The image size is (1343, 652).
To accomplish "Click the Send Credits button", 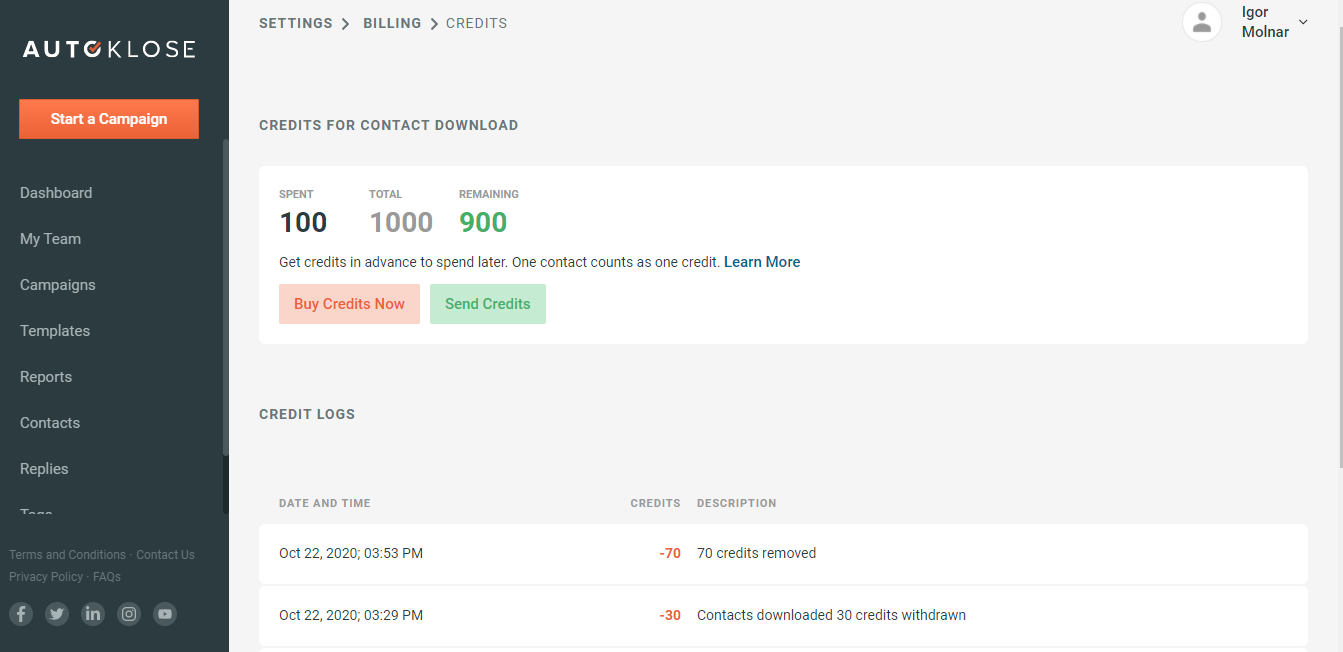I will (x=488, y=304).
